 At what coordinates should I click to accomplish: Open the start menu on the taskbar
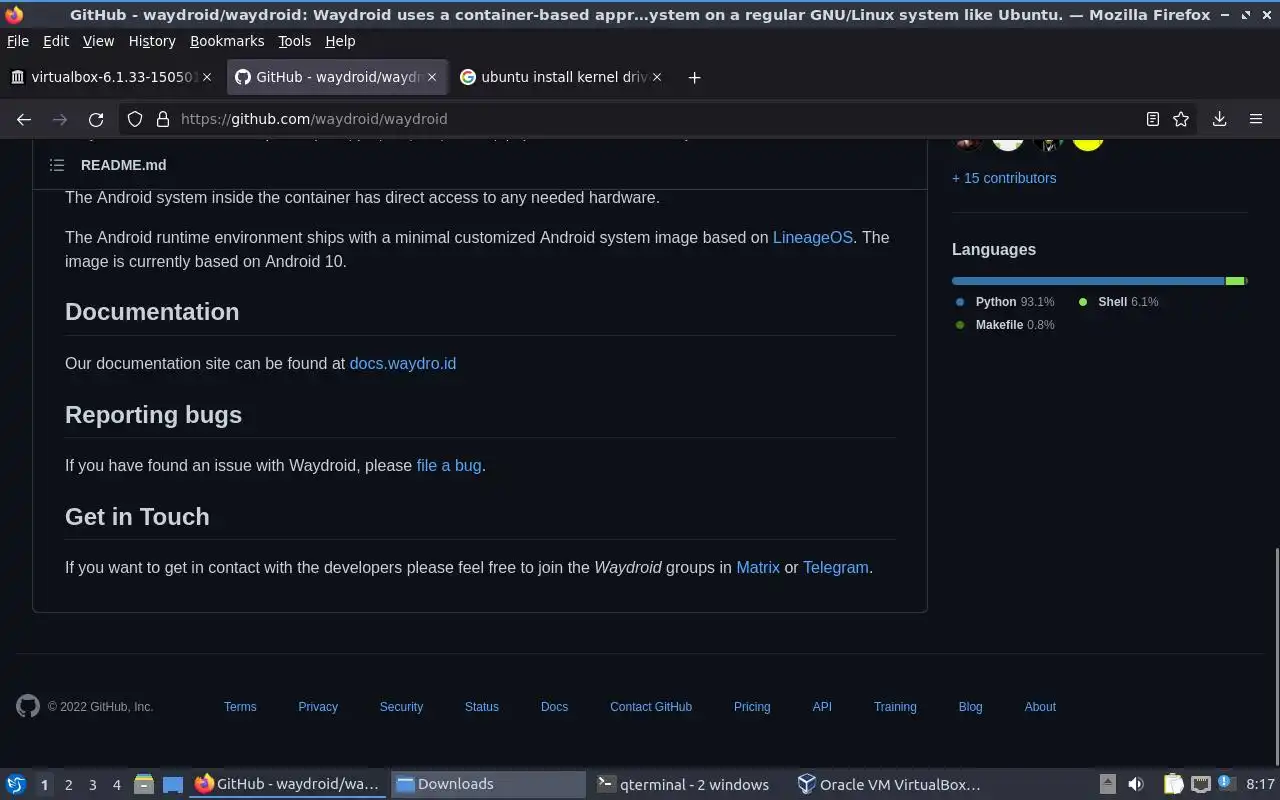tap(16, 785)
